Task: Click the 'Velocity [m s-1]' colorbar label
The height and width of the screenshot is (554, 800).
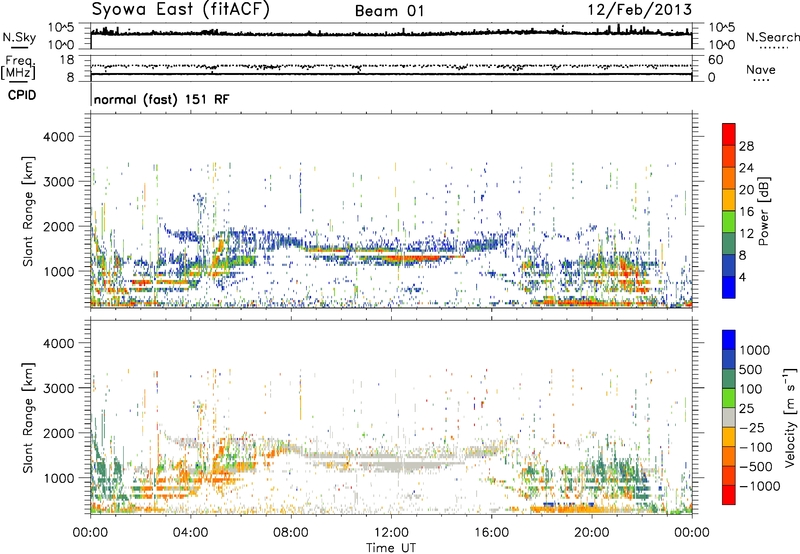Action: click(790, 417)
